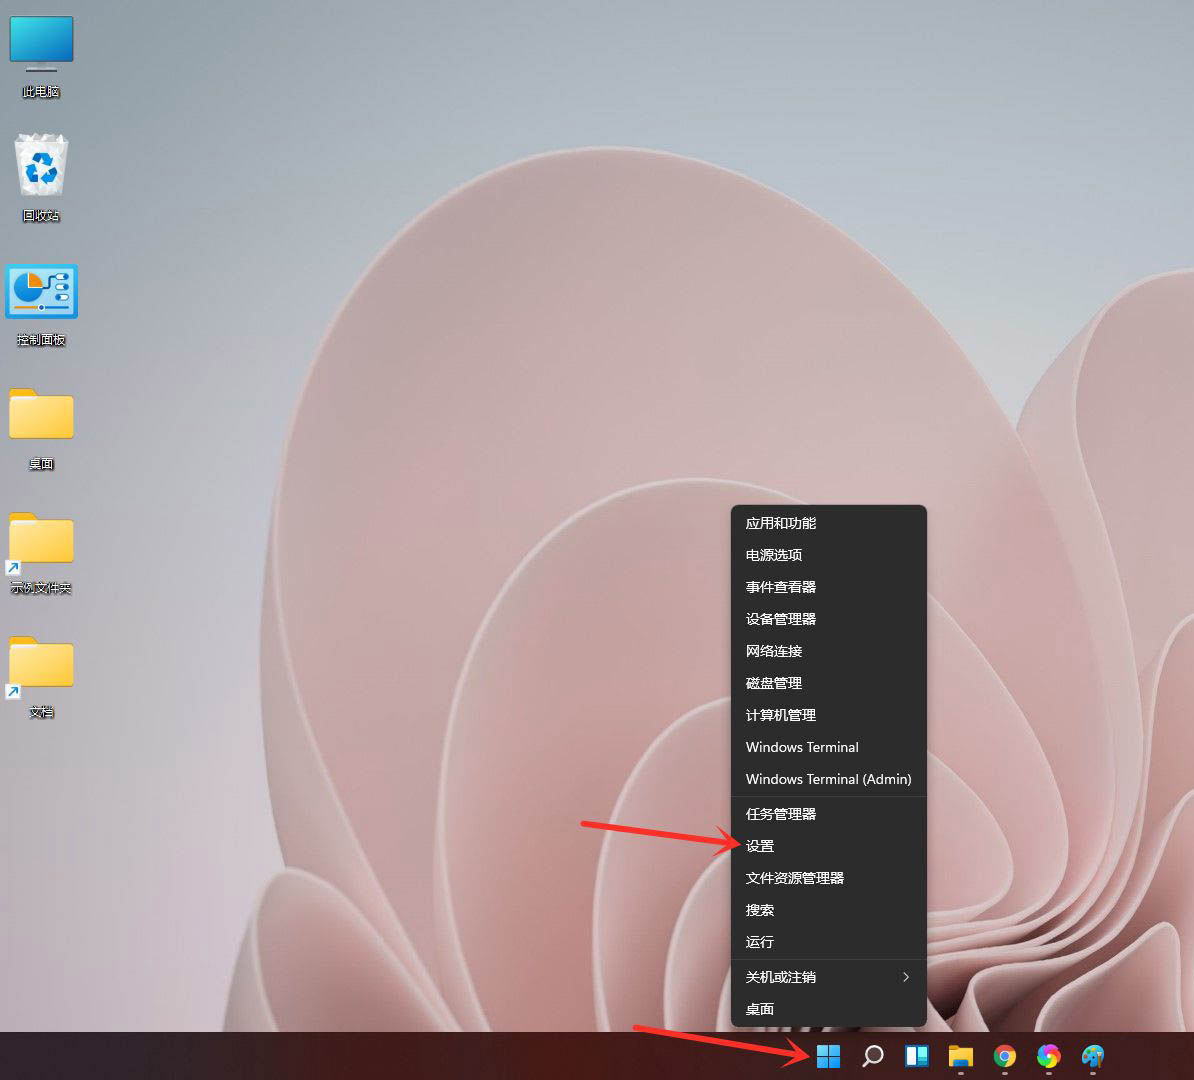Select 设置 in the context menu

[x=760, y=845]
